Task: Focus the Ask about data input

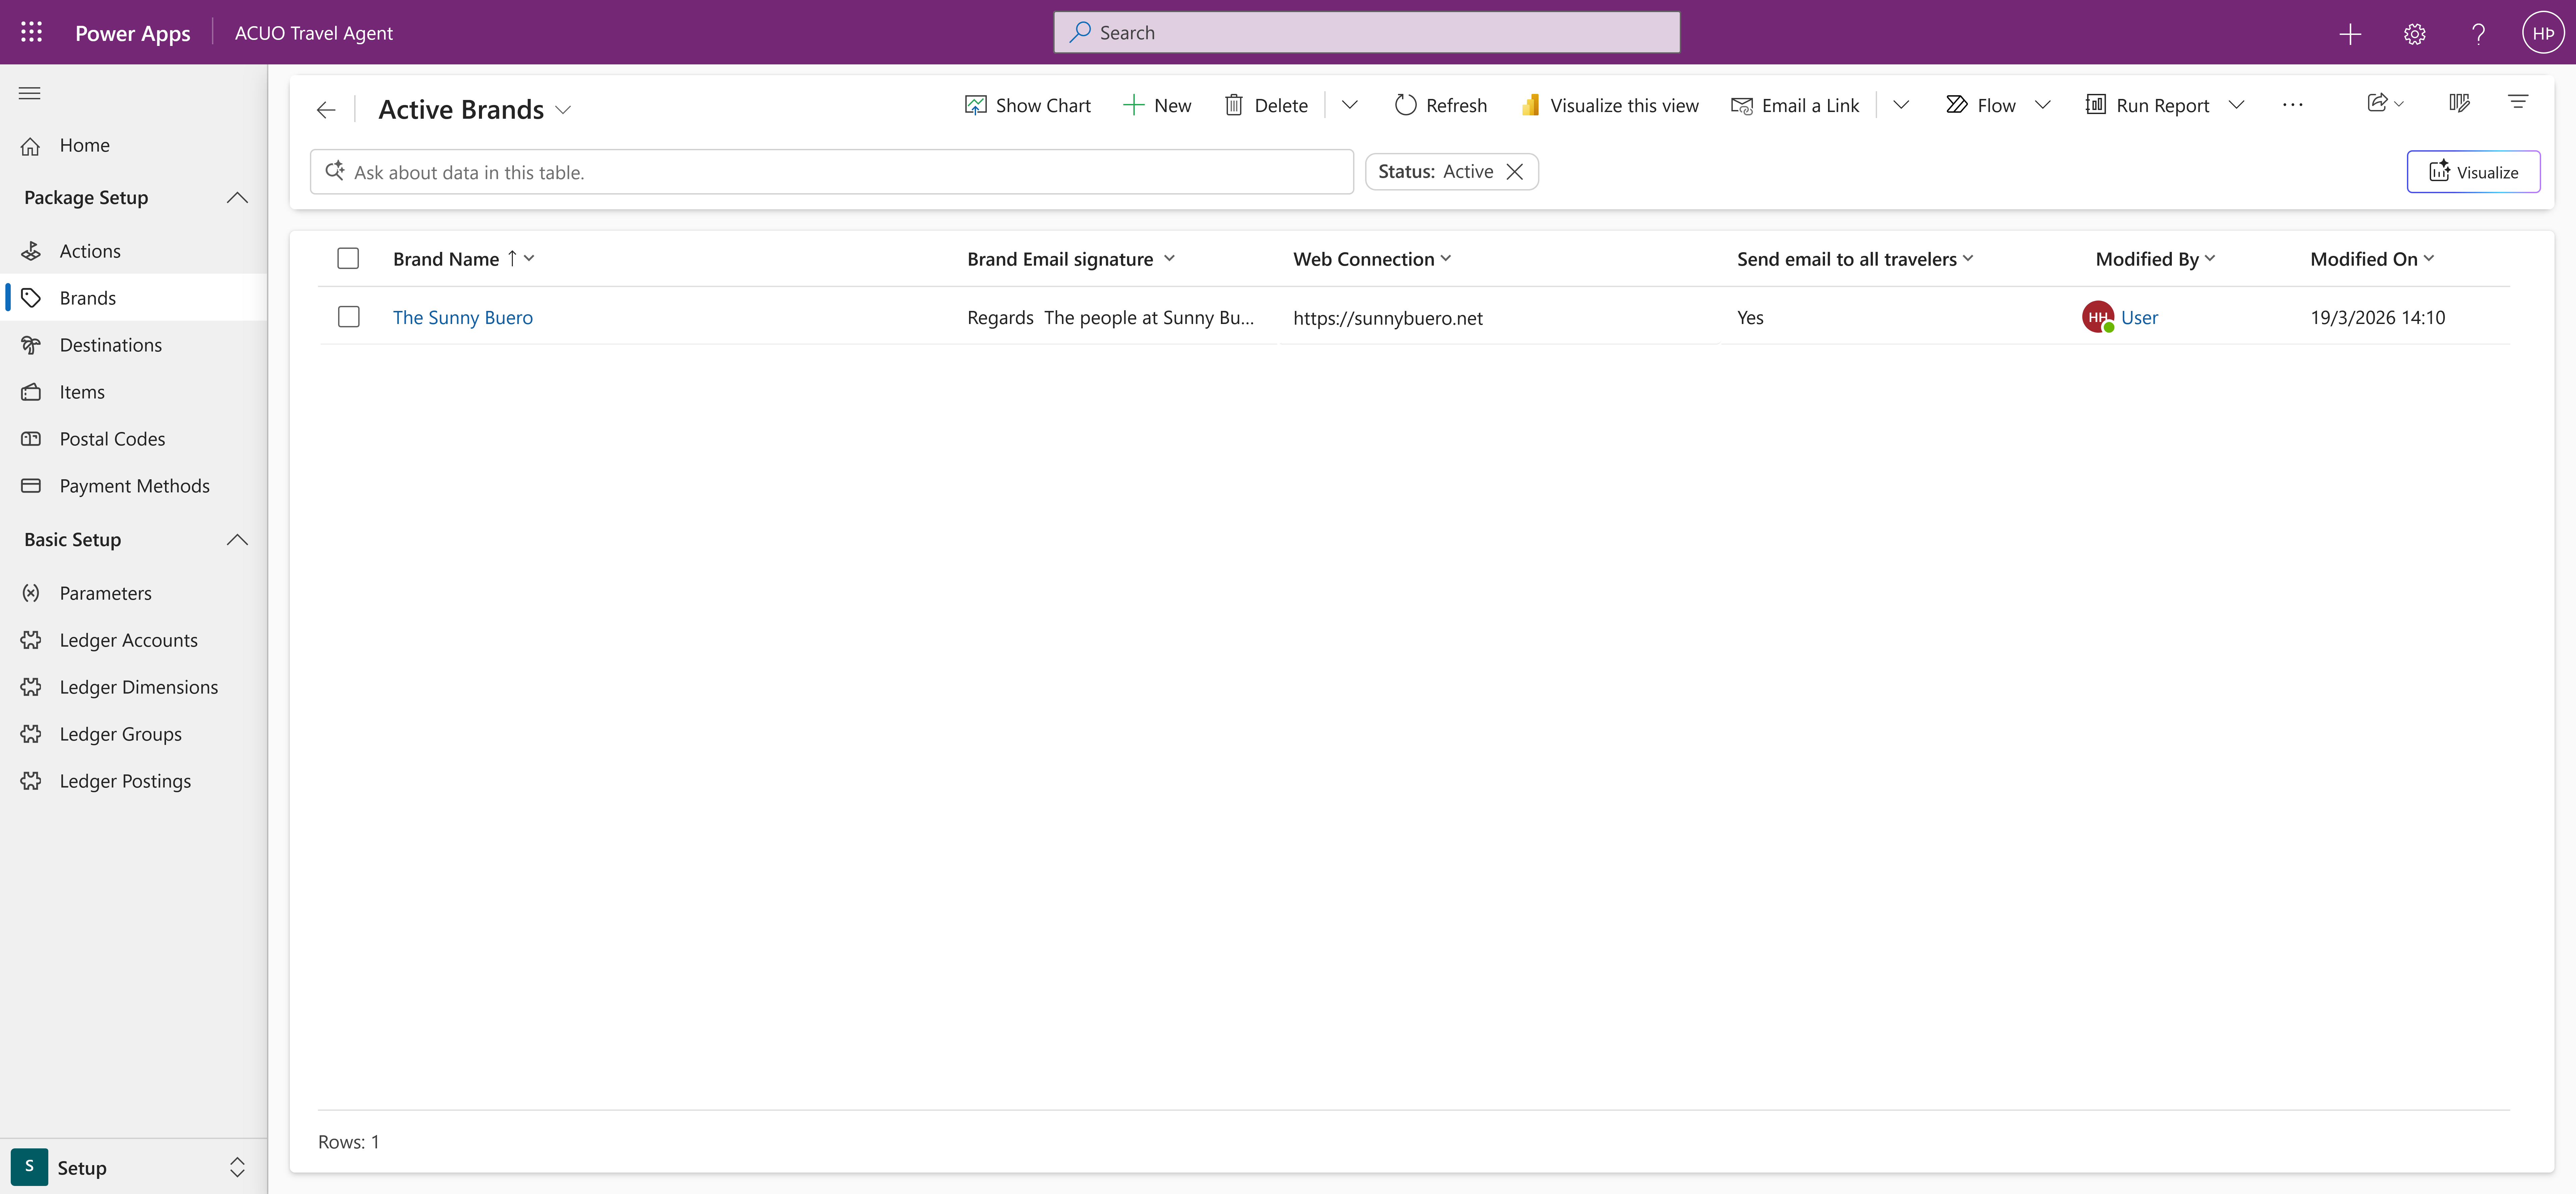Action: point(832,172)
